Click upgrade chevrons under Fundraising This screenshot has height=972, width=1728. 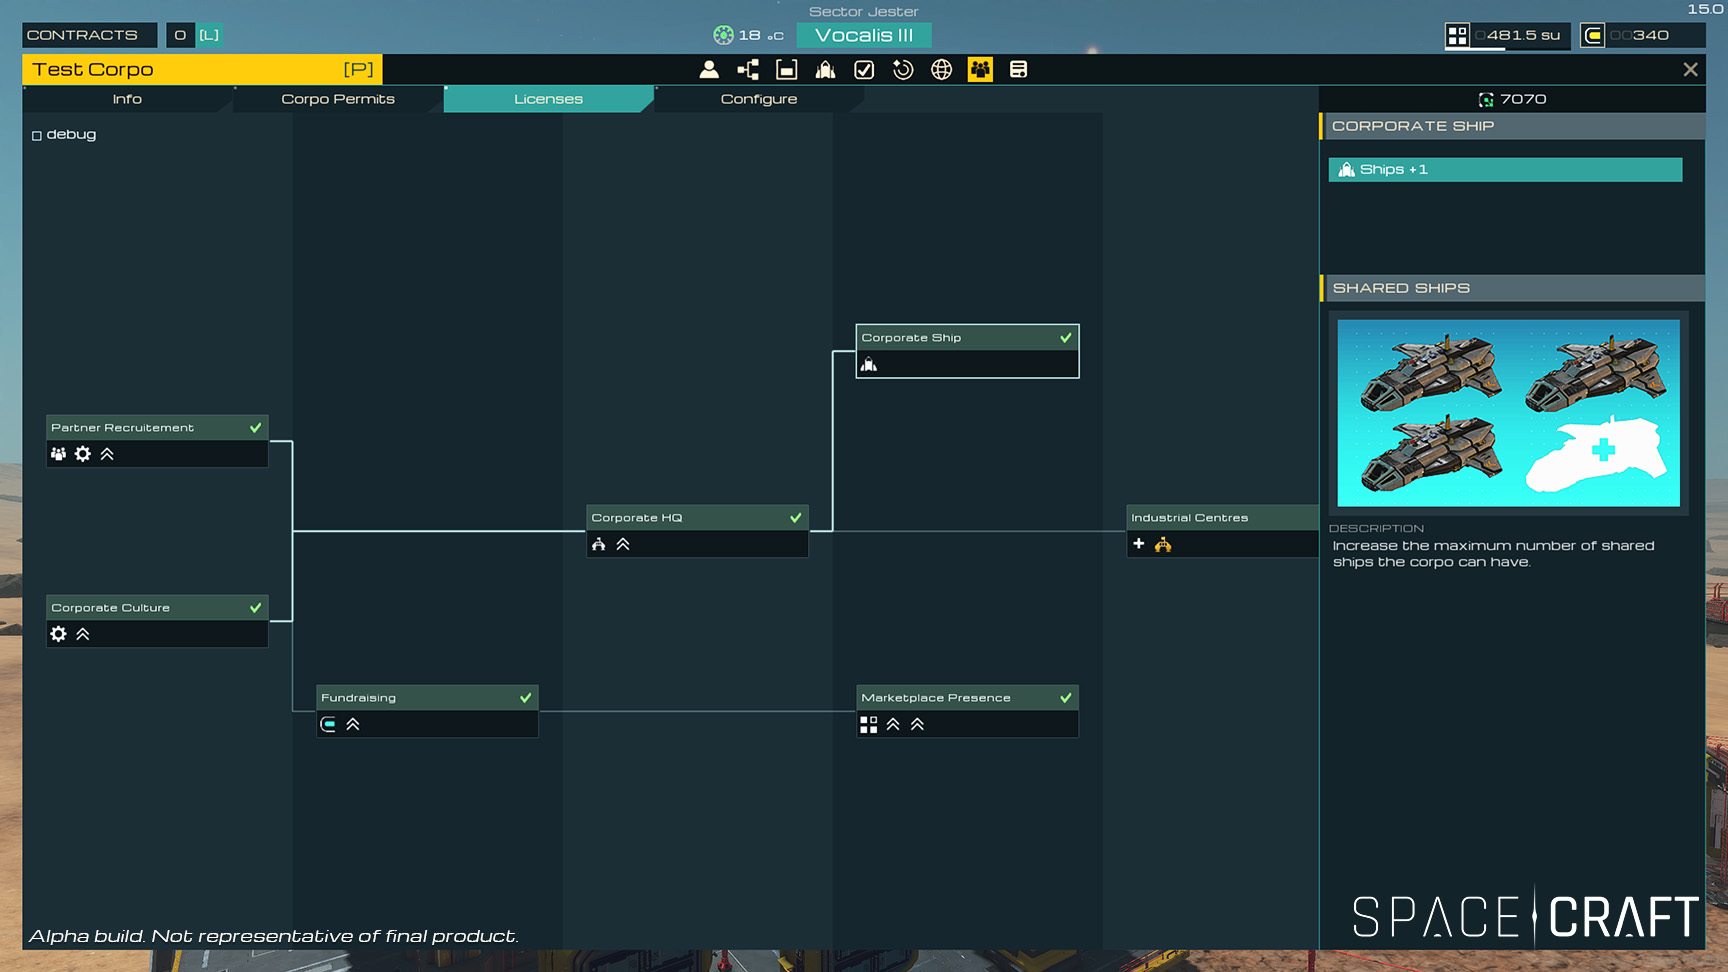click(x=353, y=724)
